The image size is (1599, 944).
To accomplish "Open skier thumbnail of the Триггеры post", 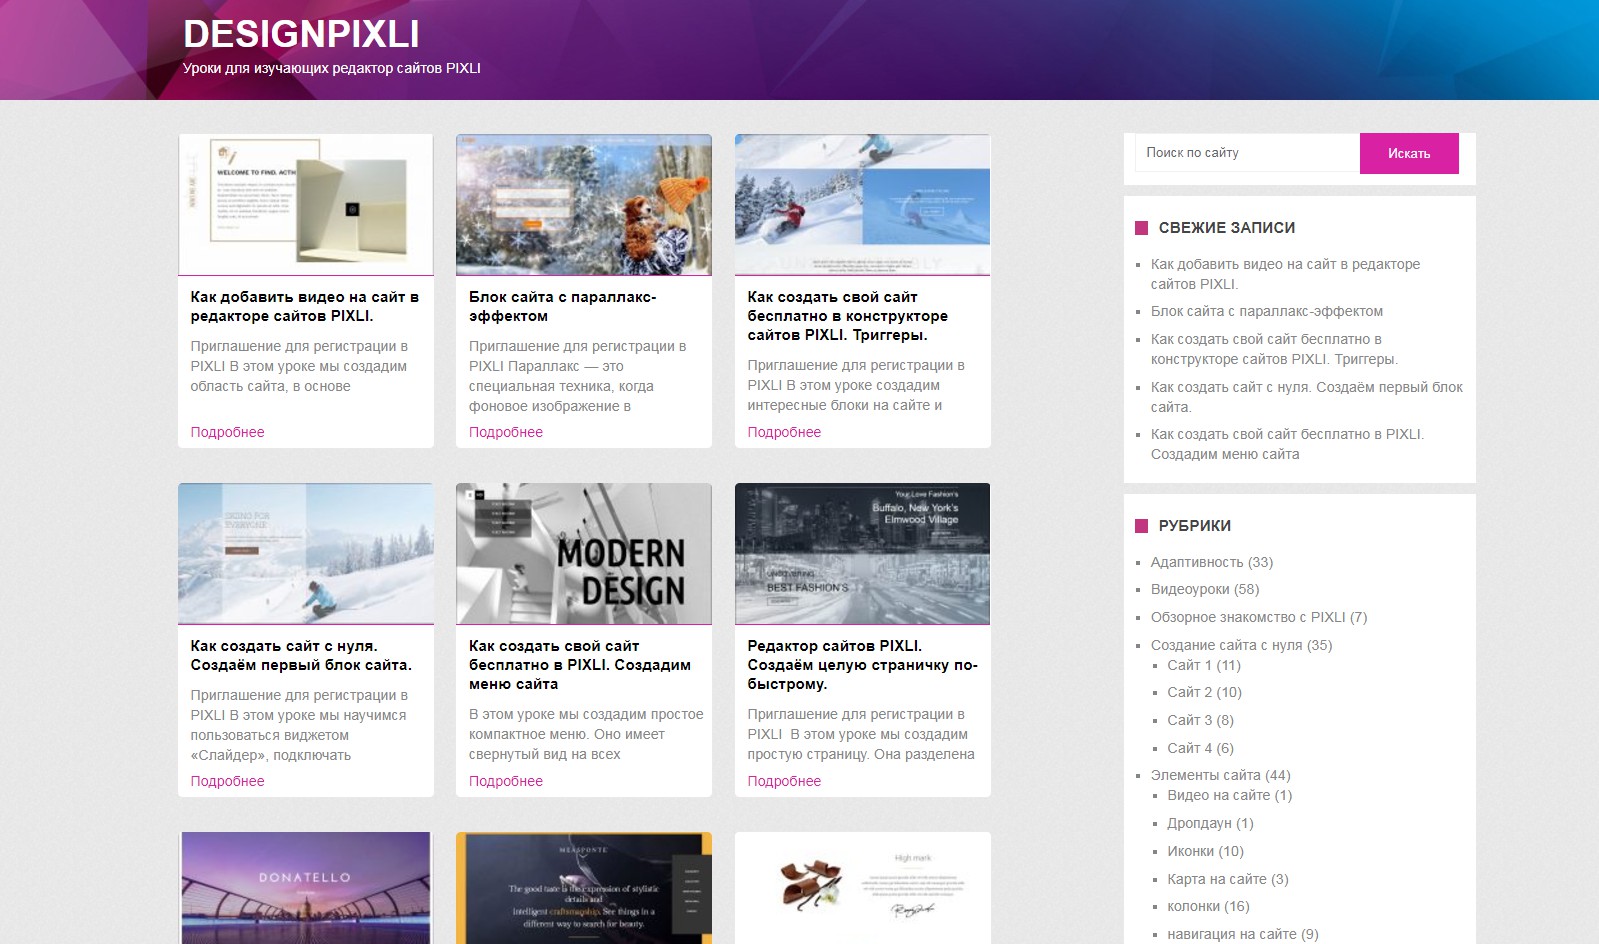I will [862, 204].
